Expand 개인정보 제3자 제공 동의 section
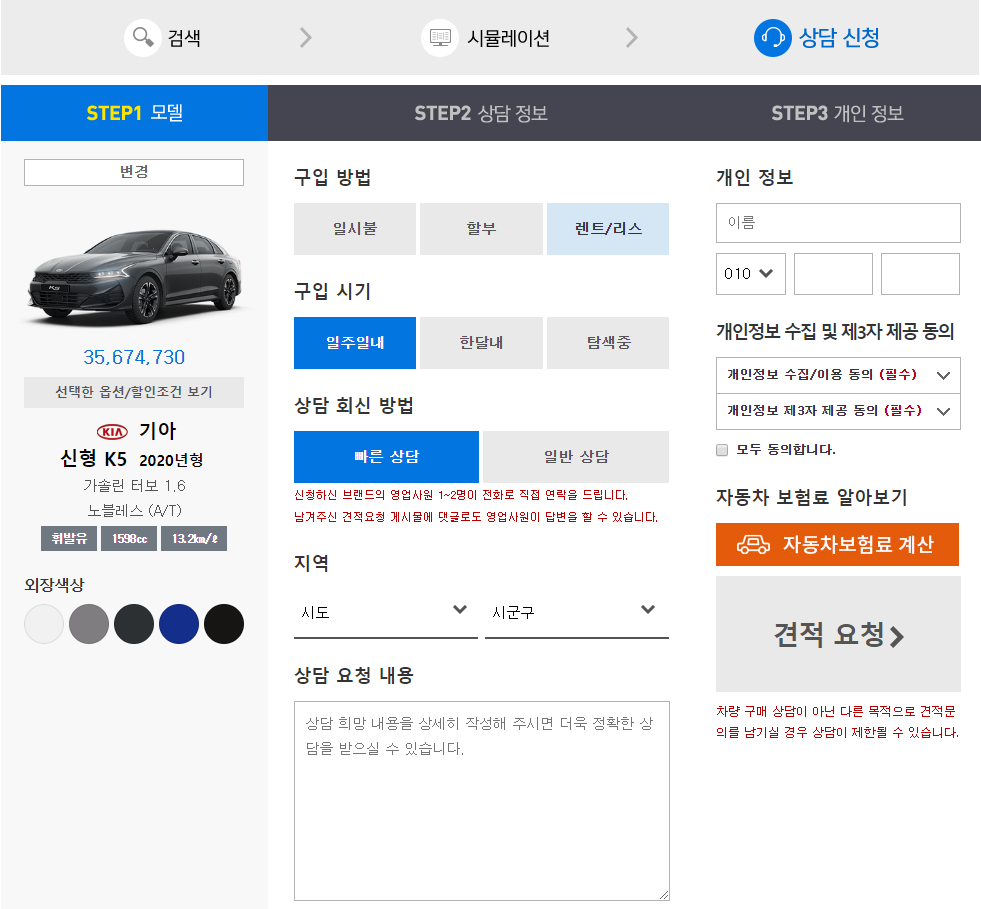Viewport: 981px width, 909px height. tap(838, 411)
